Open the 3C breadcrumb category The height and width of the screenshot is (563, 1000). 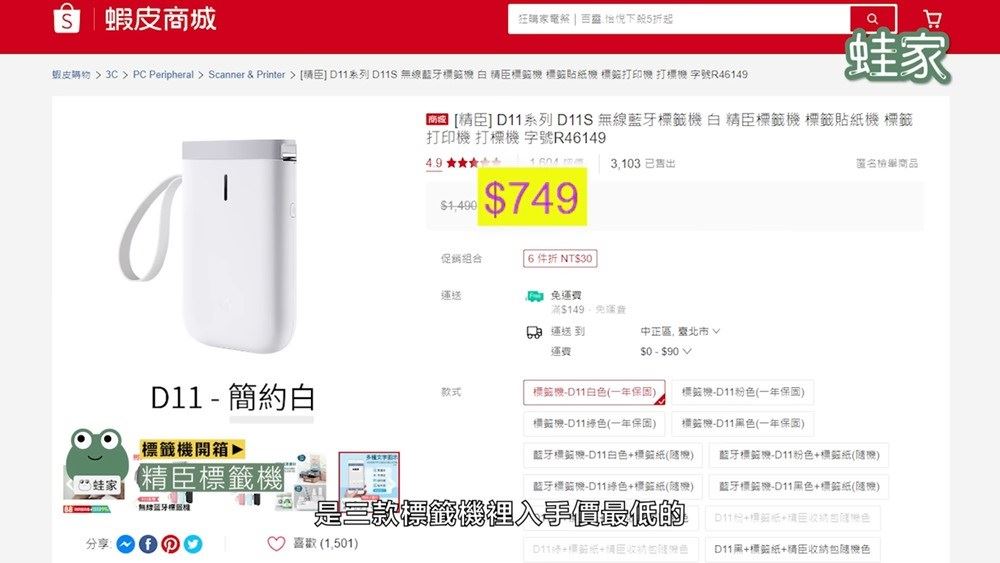(112, 75)
